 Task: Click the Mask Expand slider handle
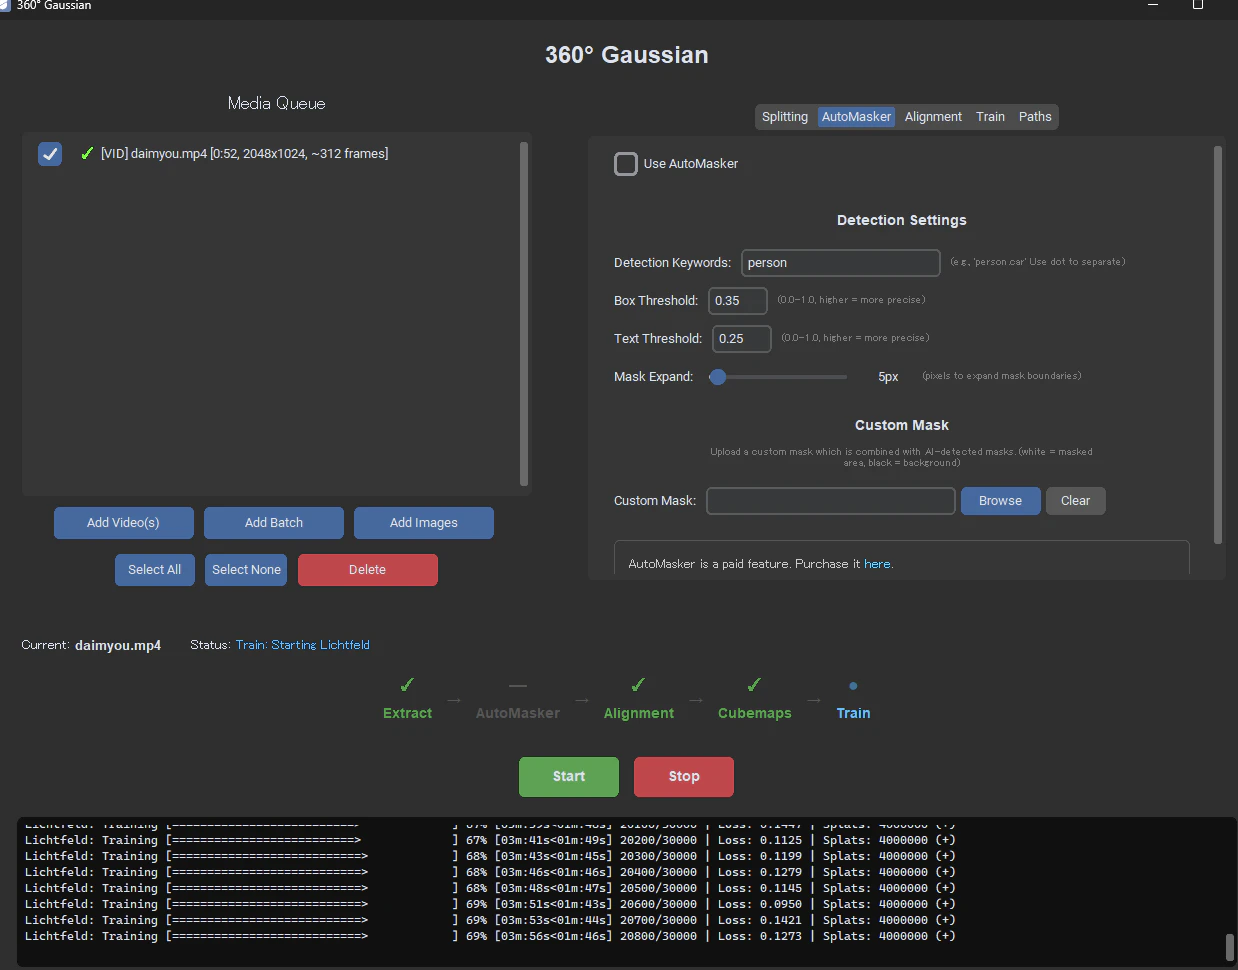(x=717, y=377)
